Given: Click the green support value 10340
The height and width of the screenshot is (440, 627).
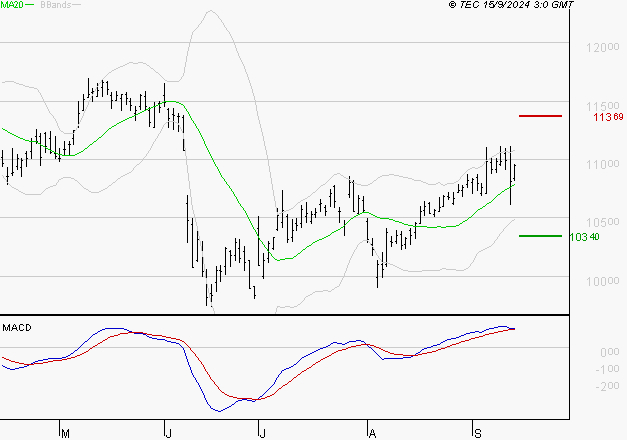Looking at the screenshot, I should 584,237.
